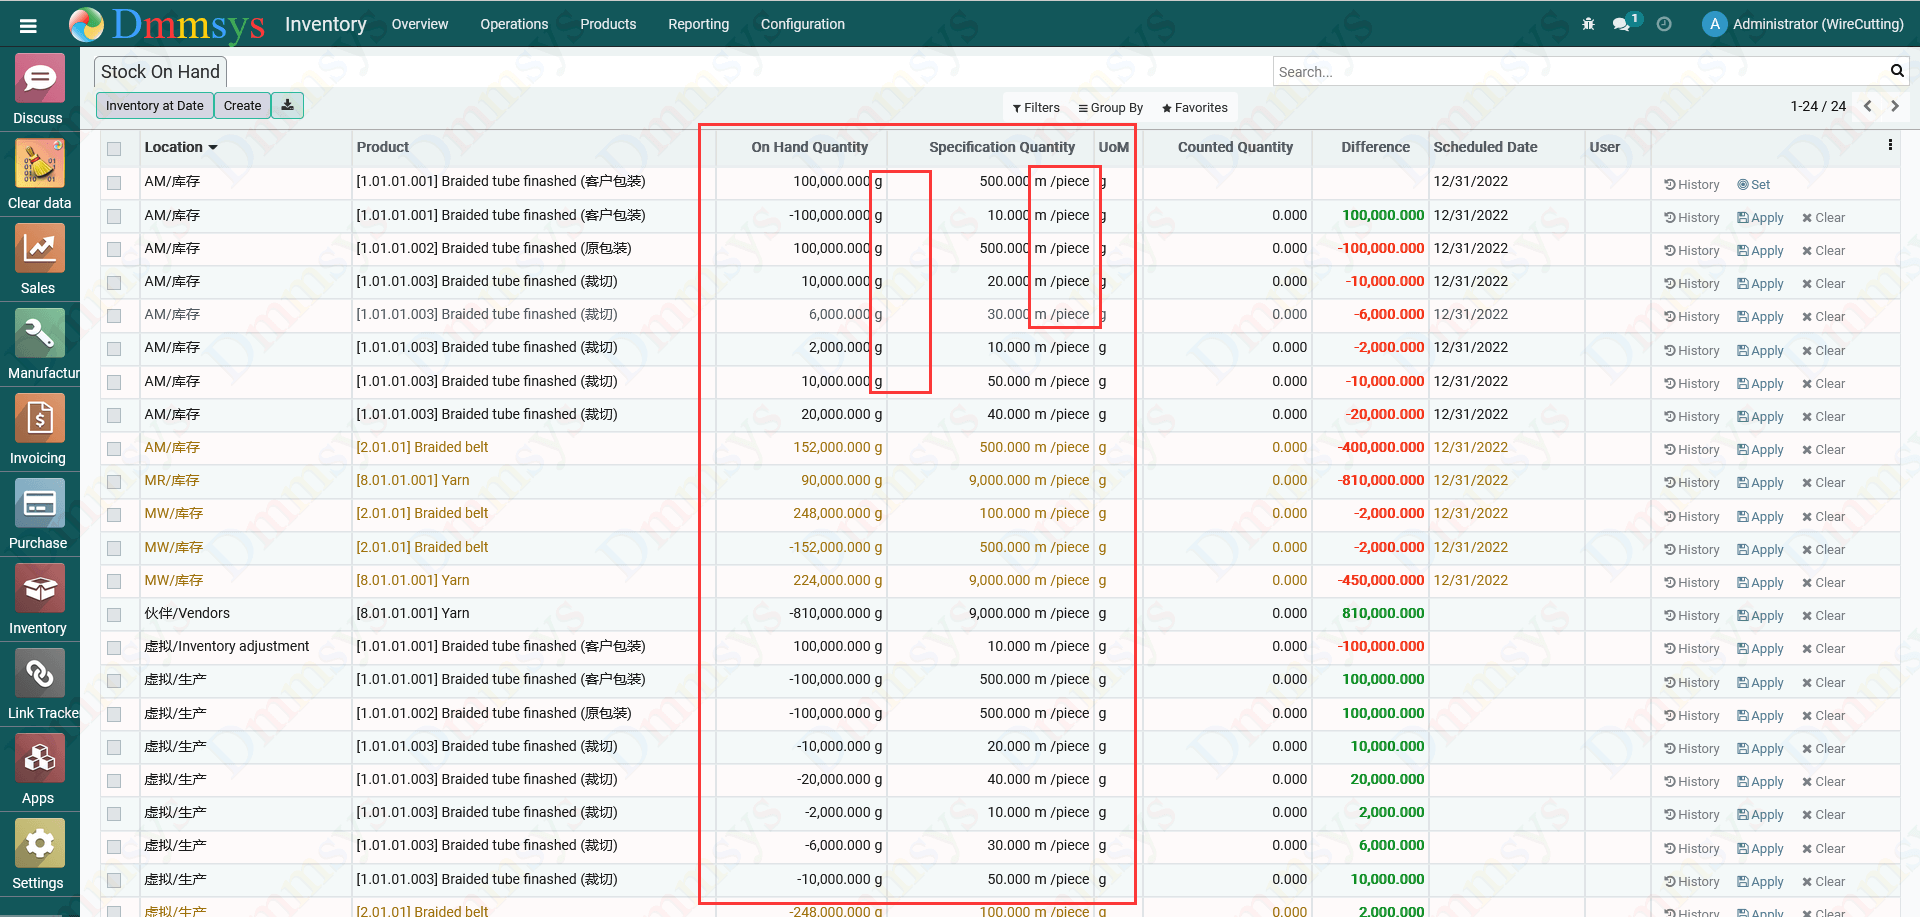The image size is (1920, 917).
Task: Click History for the 伙伴/Vendors row
Action: tap(1692, 616)
